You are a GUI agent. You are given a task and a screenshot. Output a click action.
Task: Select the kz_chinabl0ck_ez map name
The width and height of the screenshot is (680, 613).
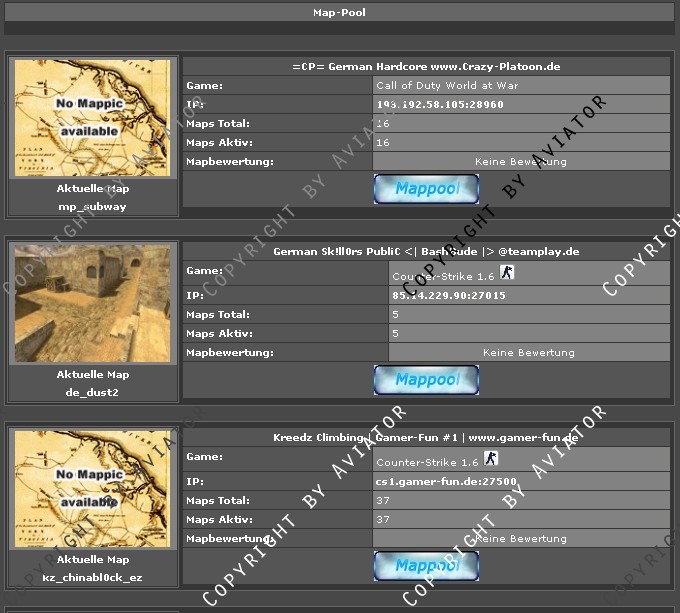click(x=93, y=578)
